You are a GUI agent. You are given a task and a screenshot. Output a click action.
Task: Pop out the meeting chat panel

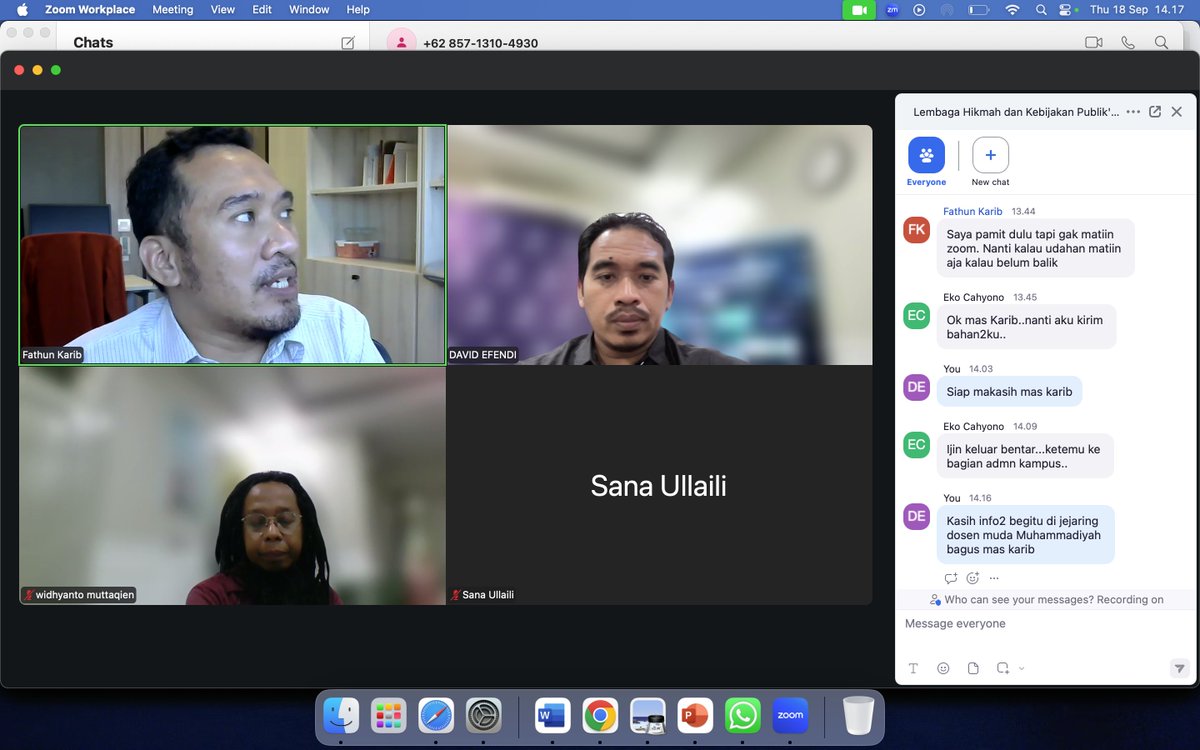tap(1155, 112)
